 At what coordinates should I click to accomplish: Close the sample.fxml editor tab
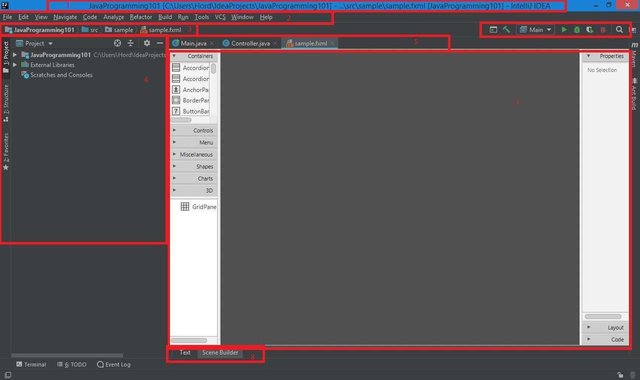[x=333, y=43]
